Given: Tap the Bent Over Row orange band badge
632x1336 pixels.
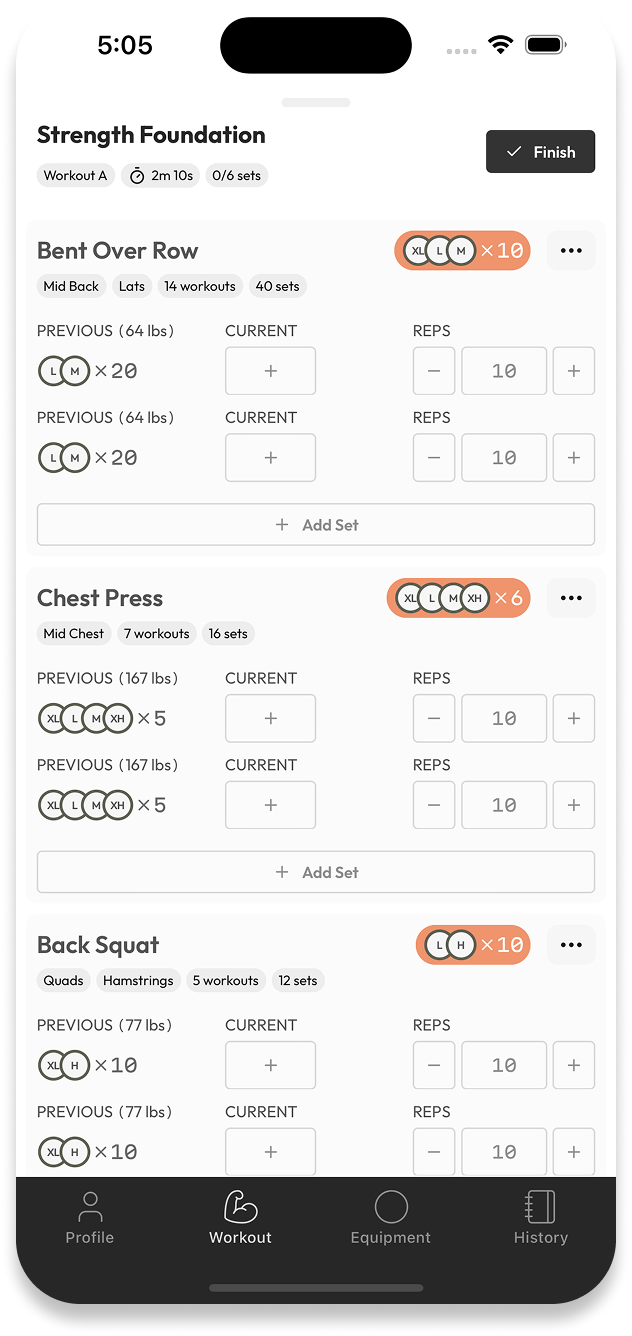Looking at the screenshot, I should coord(462,251).
